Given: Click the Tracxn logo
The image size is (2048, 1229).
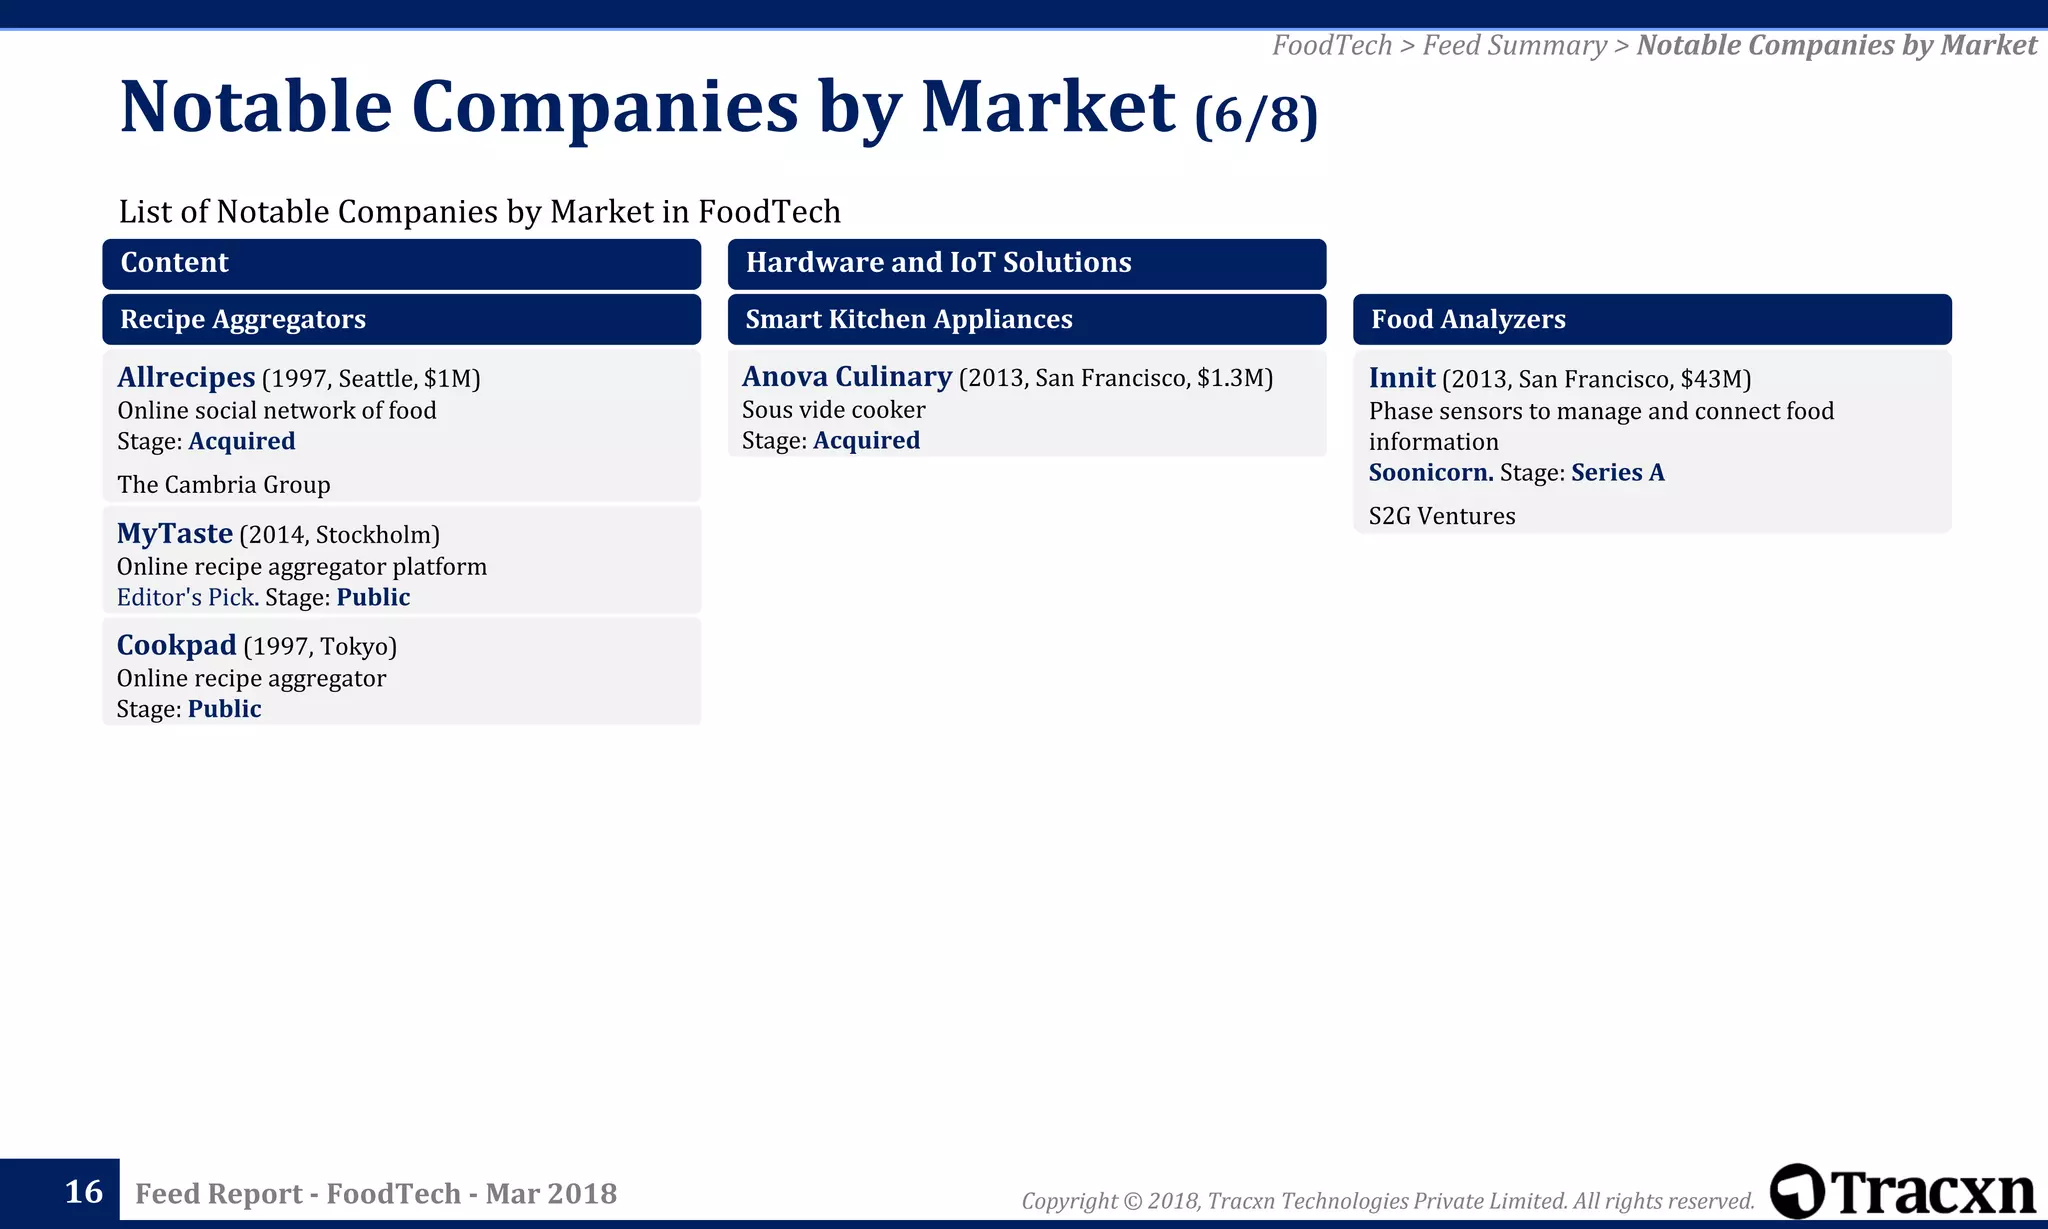Looking at the screenshot, I should point(1902,1191).
